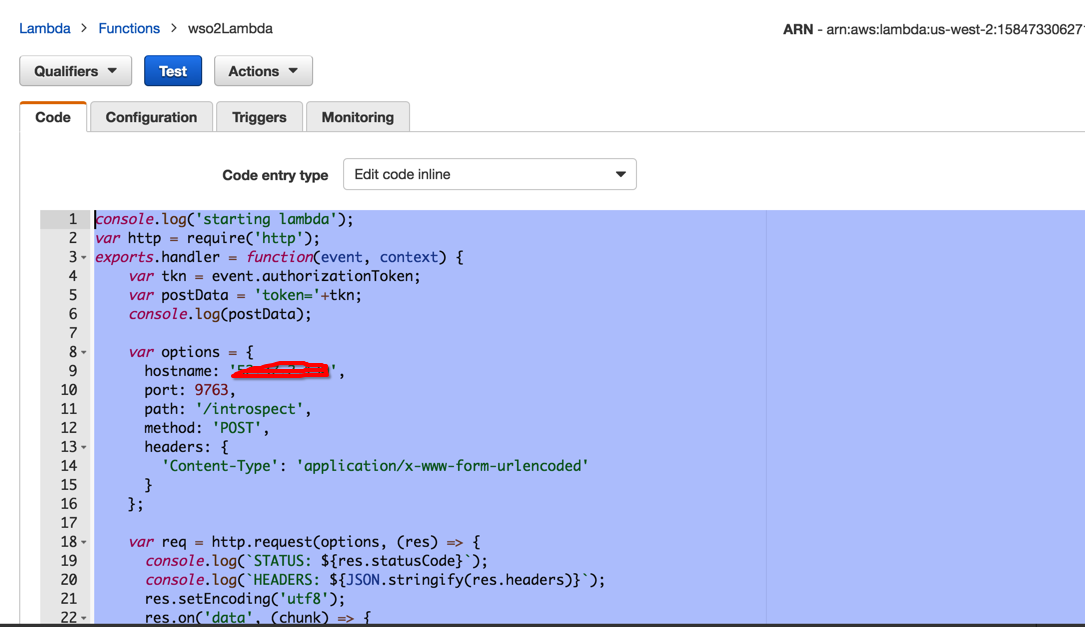Open the Actions dropdown menu
The image size is (1085, 627).
263,71
